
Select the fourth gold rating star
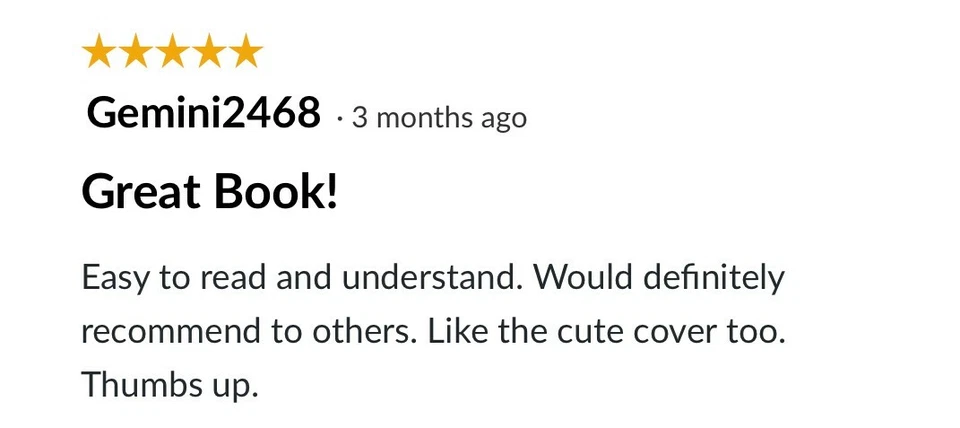209,50
